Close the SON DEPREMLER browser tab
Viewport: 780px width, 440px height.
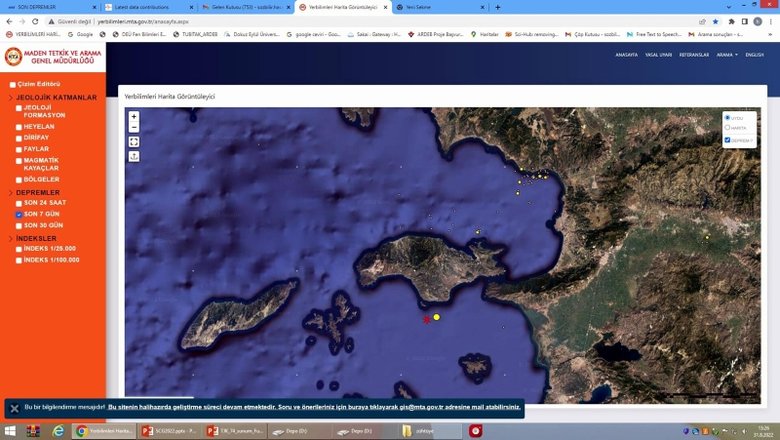(95, 7)
